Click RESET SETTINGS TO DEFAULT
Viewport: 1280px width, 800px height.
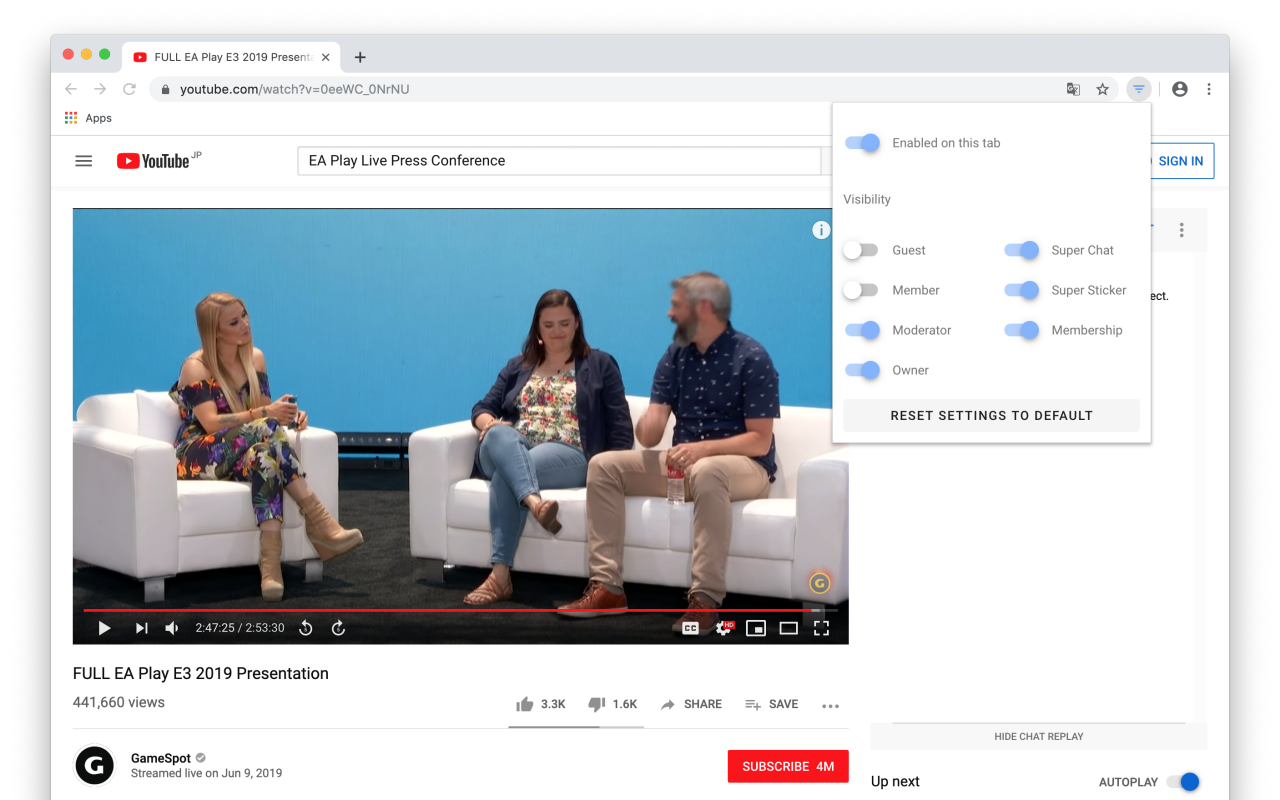991,415
